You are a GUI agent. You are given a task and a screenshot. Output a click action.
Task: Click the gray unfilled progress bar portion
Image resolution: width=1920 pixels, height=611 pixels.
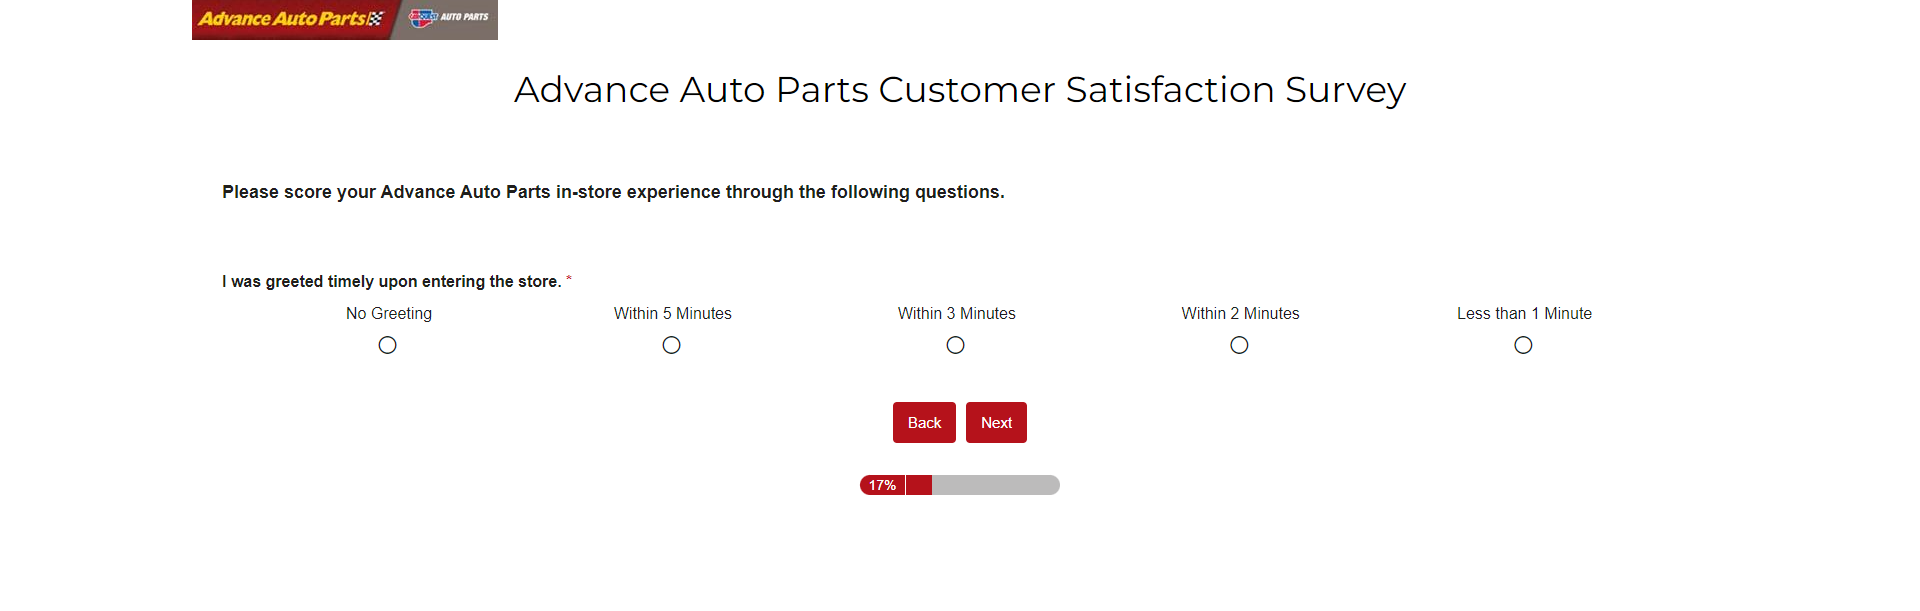click(x=996, y=485)
